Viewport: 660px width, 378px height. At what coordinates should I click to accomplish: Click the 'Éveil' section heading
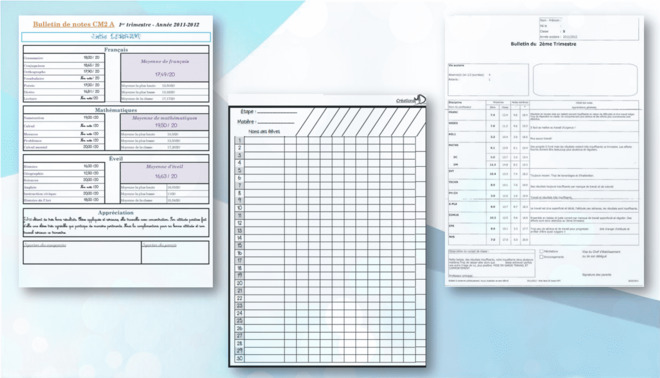tap(116, 159)
